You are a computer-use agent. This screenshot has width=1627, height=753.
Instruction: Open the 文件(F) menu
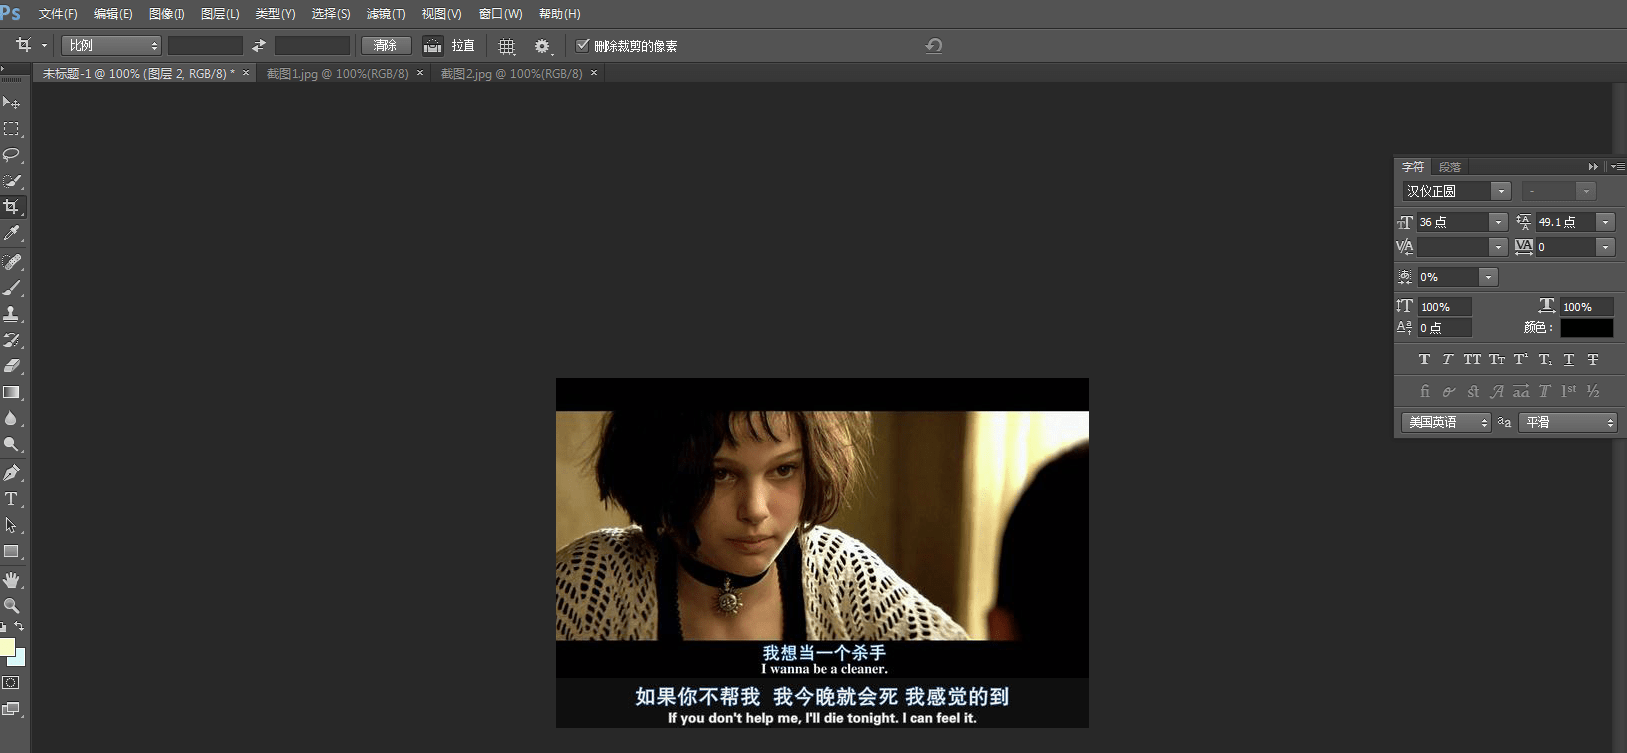[x=58, y=14]
